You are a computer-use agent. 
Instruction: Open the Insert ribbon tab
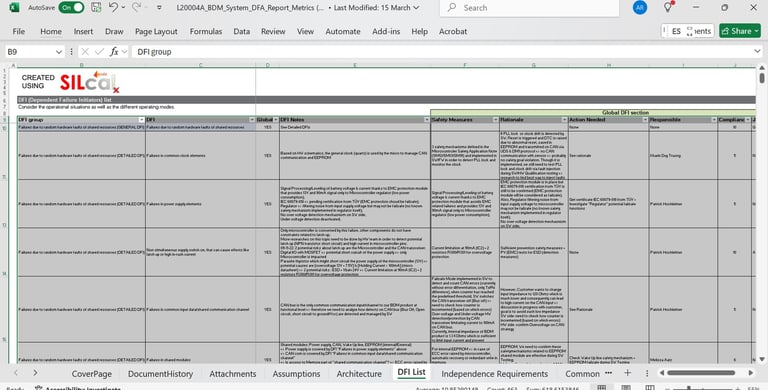[83, 31]
